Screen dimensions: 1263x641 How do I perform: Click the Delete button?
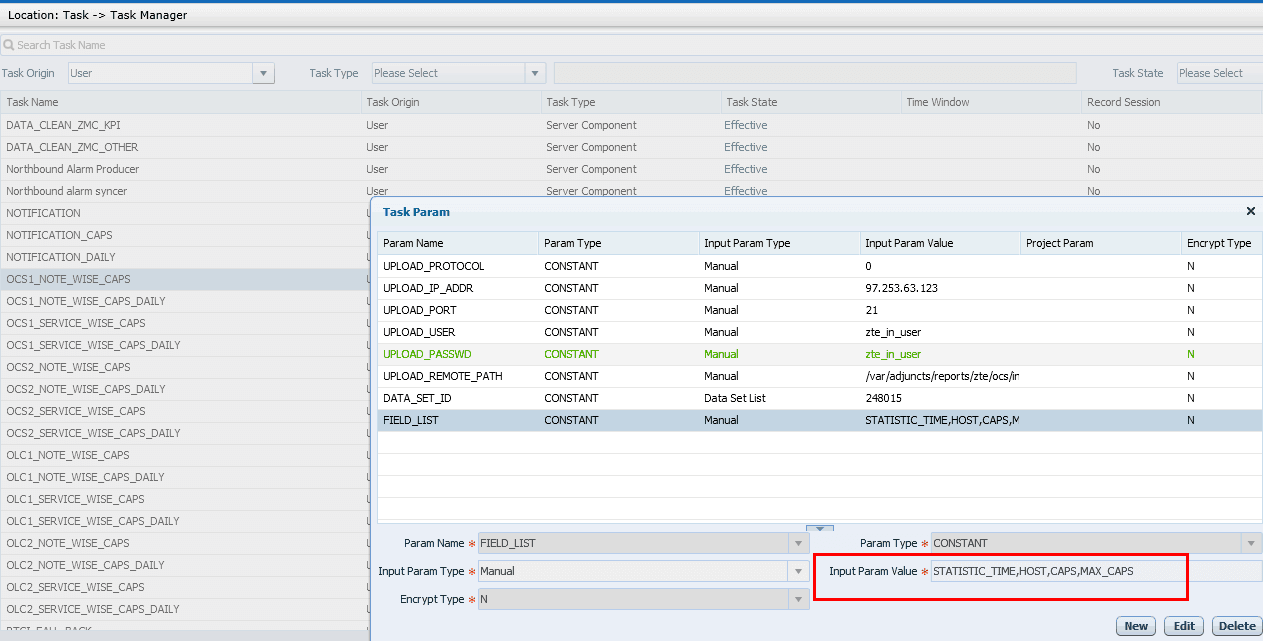click(x=1237, y=626)
